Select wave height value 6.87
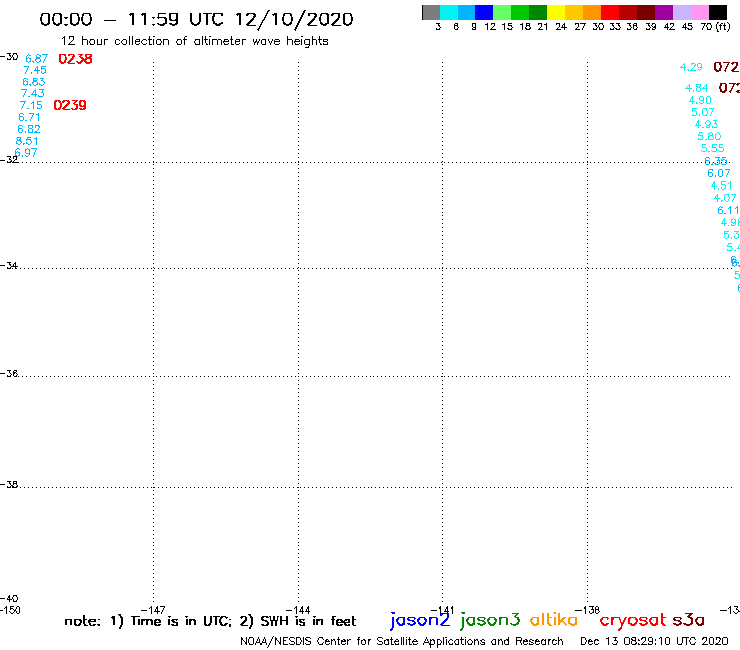 [37, 59]
